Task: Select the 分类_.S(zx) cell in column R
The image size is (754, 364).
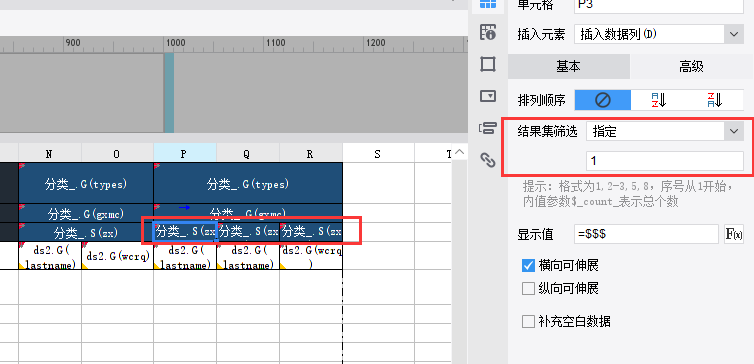Action: [x=311, y=232]
